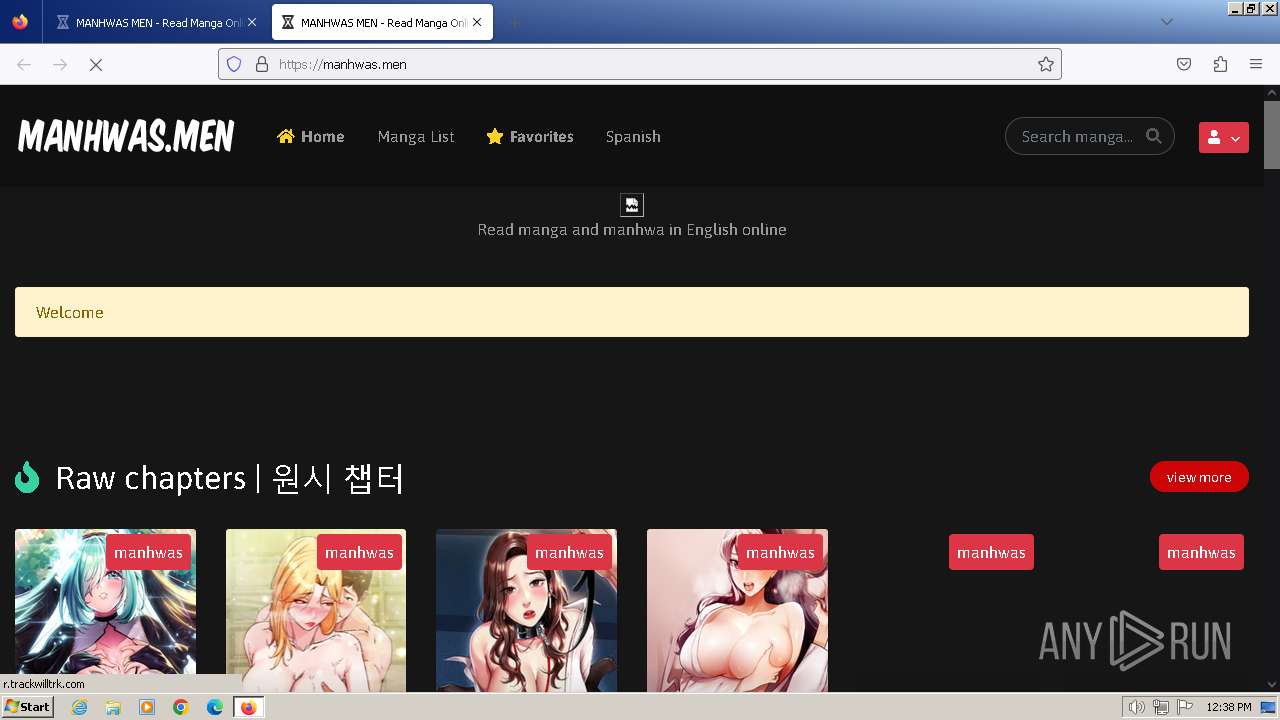The image size is (1280, 720).
Task: Click the Welcome notice banner
Action: coord(632,312)
